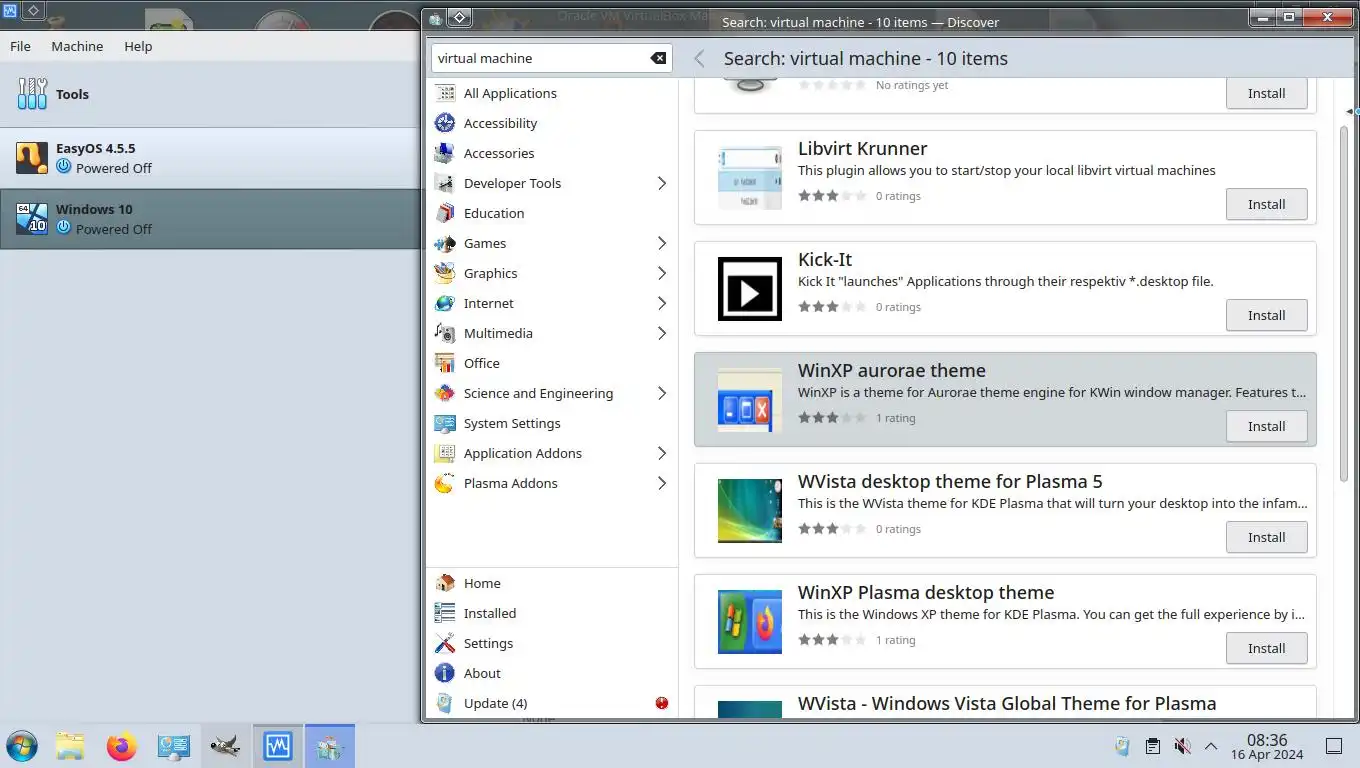This screenshot has width=1360, height=768.
Task: Open the Tools icon in VirtualBox
Action: pos(32,94)
